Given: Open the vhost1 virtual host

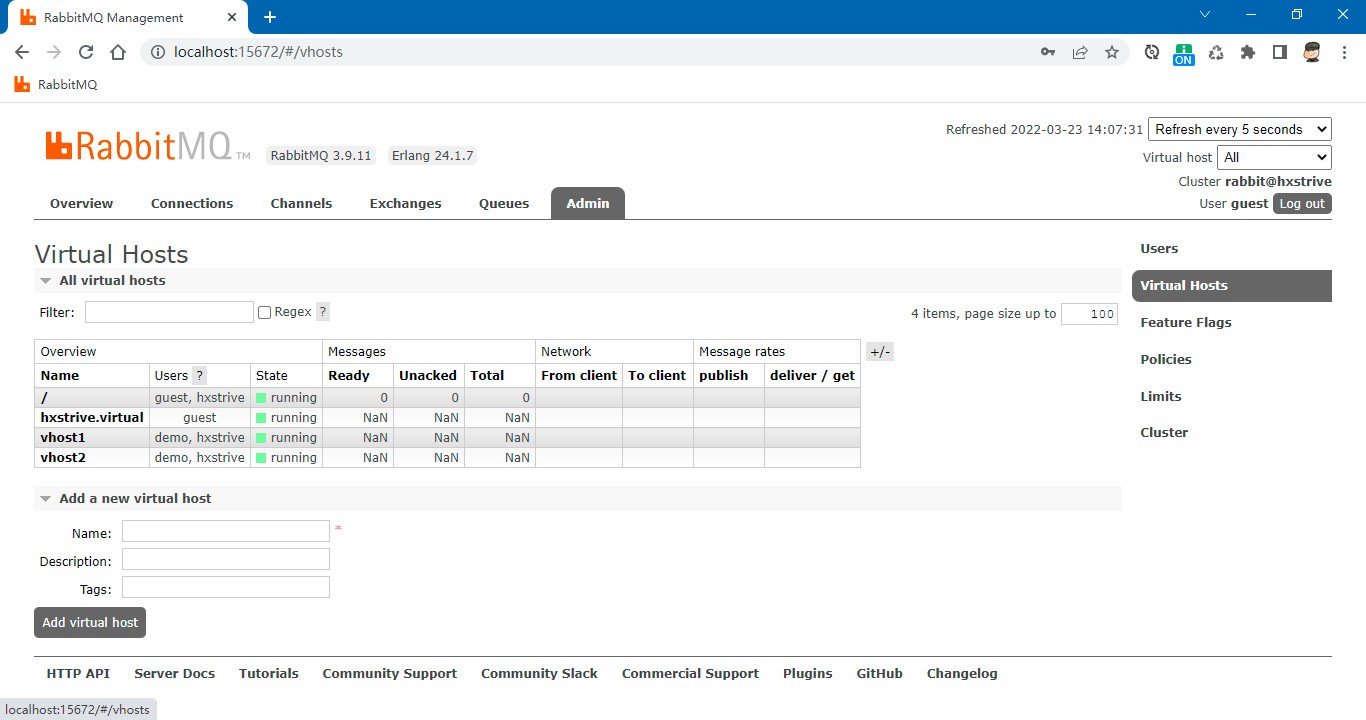Looking at the screenshot, I should coord(63,438).
